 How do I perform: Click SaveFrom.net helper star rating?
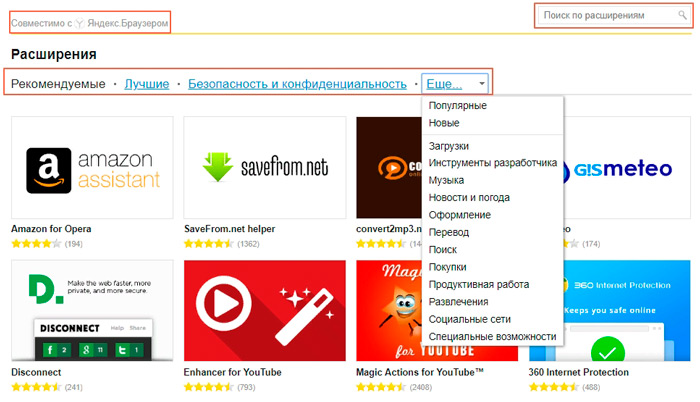coord(208,244)
